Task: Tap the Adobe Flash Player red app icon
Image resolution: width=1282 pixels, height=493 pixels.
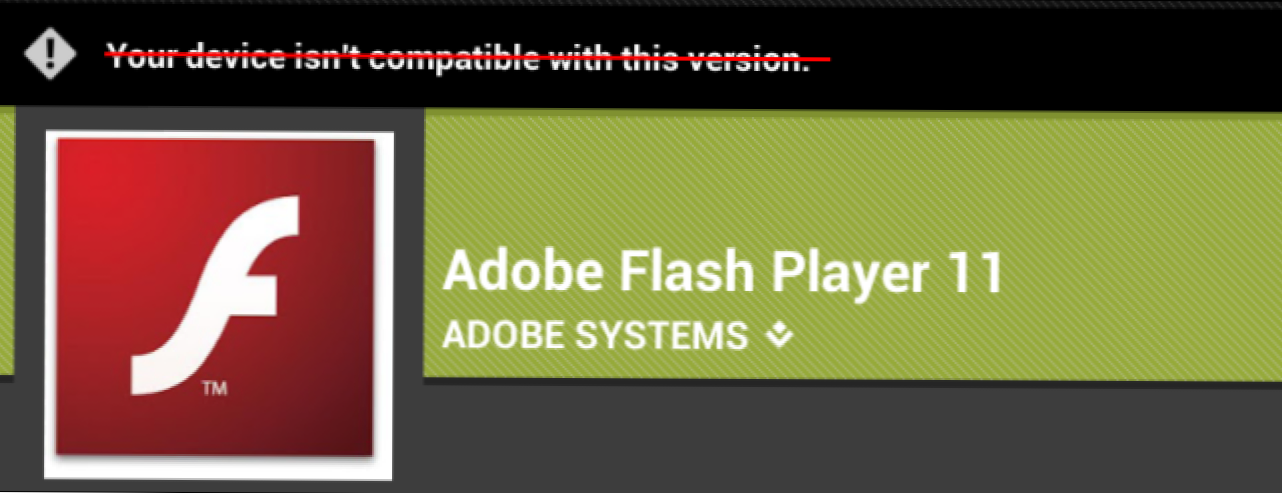Action: pos(217,298)
